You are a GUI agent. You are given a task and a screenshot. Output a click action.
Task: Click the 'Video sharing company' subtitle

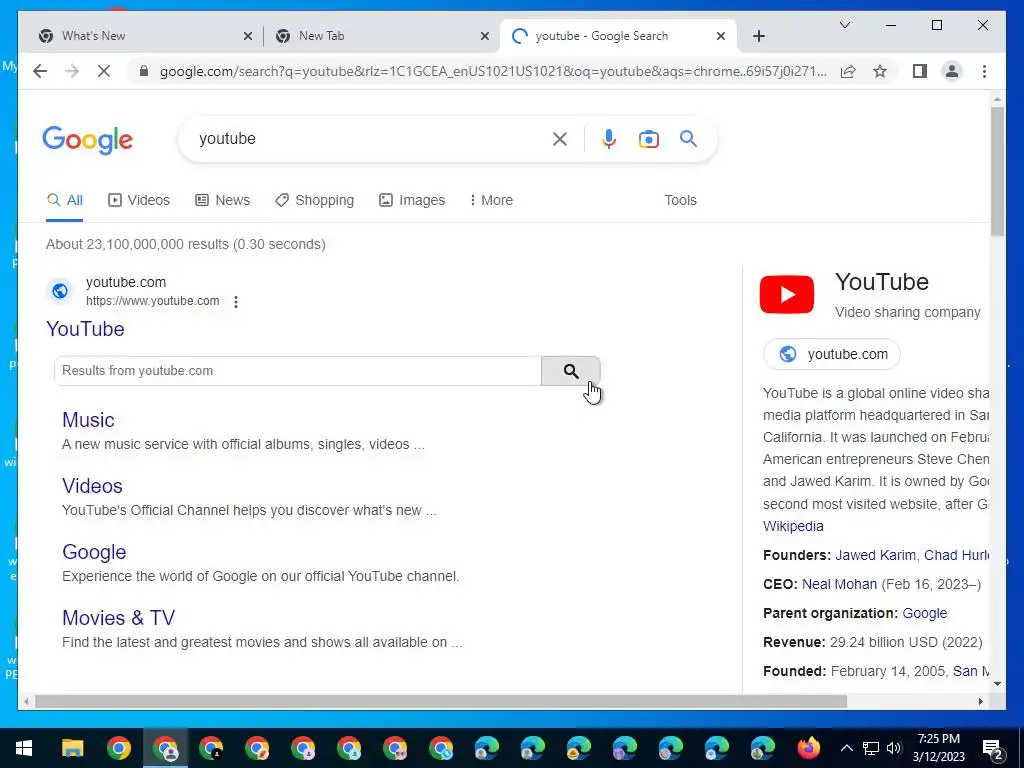[908, 312]
